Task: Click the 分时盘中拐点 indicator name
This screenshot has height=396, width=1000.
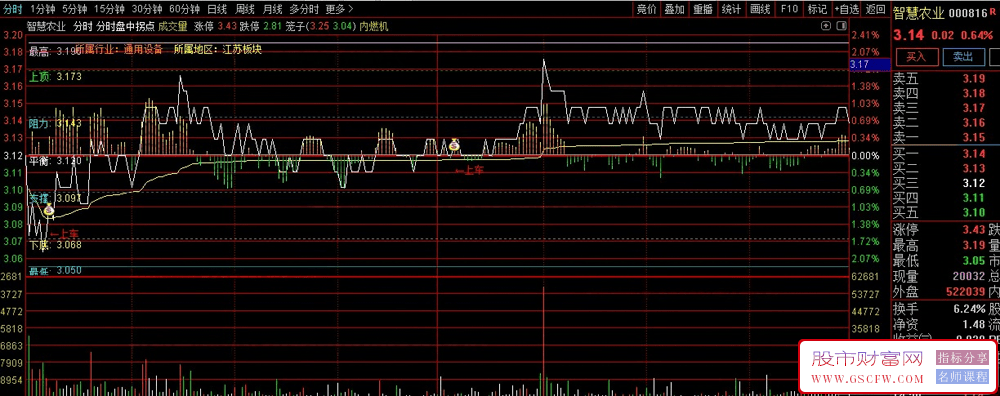Action: [125, 26]
